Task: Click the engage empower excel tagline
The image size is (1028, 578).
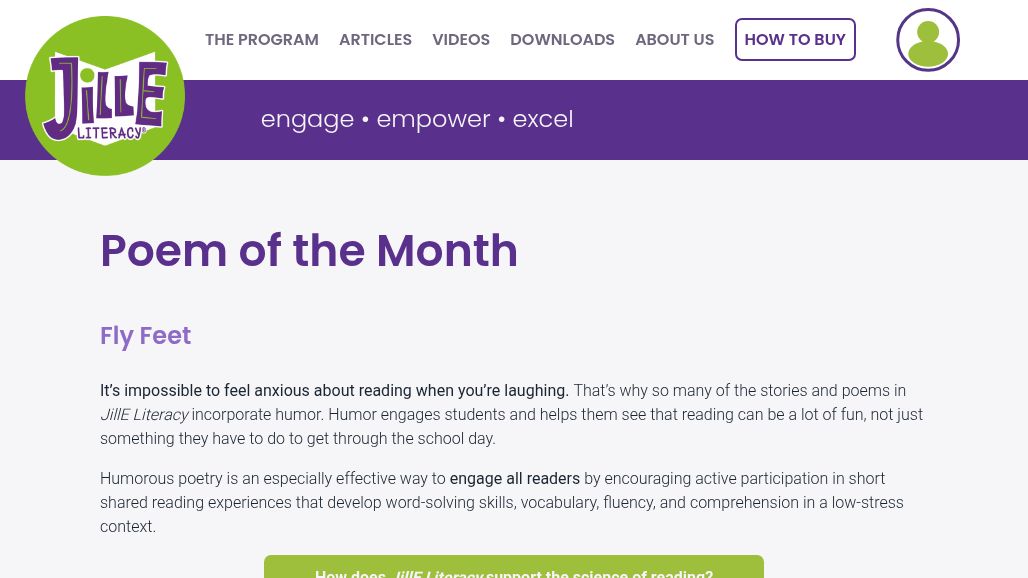Action: (x=416, y=119)
